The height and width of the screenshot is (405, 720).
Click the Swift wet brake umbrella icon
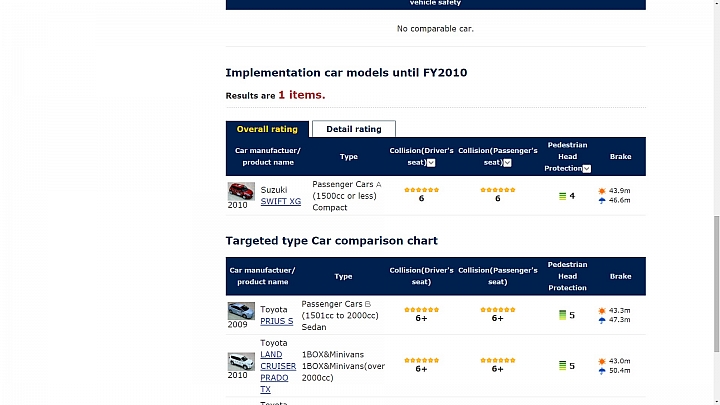(x=602, y=200)
